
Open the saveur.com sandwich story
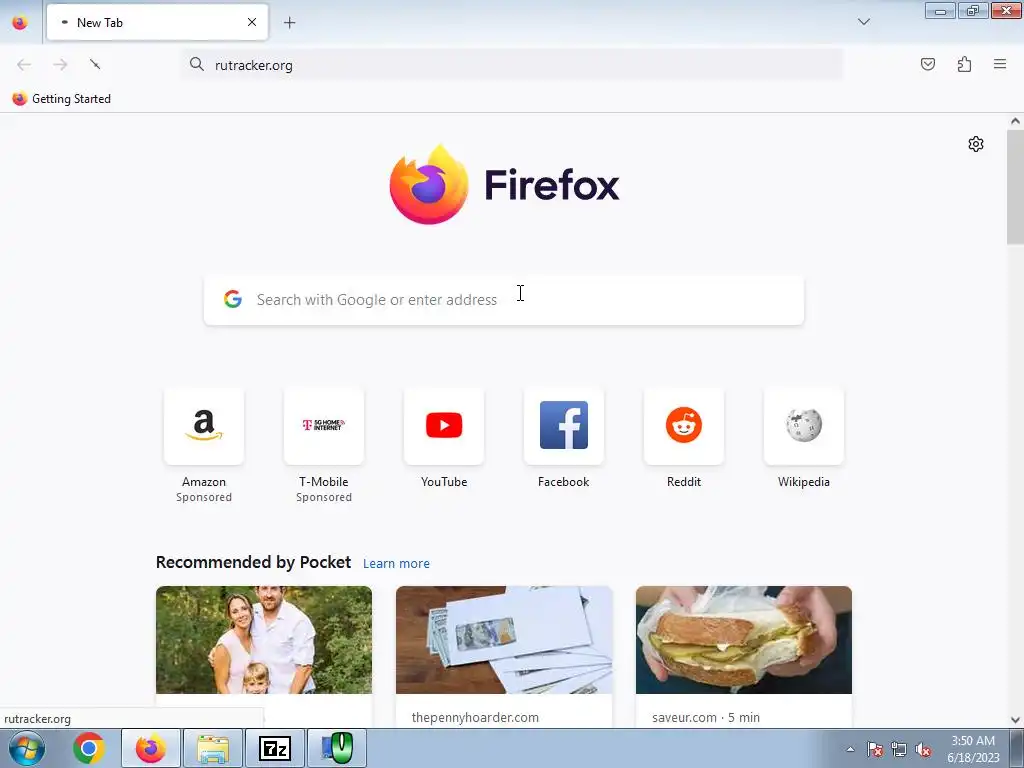pos(744,640)
